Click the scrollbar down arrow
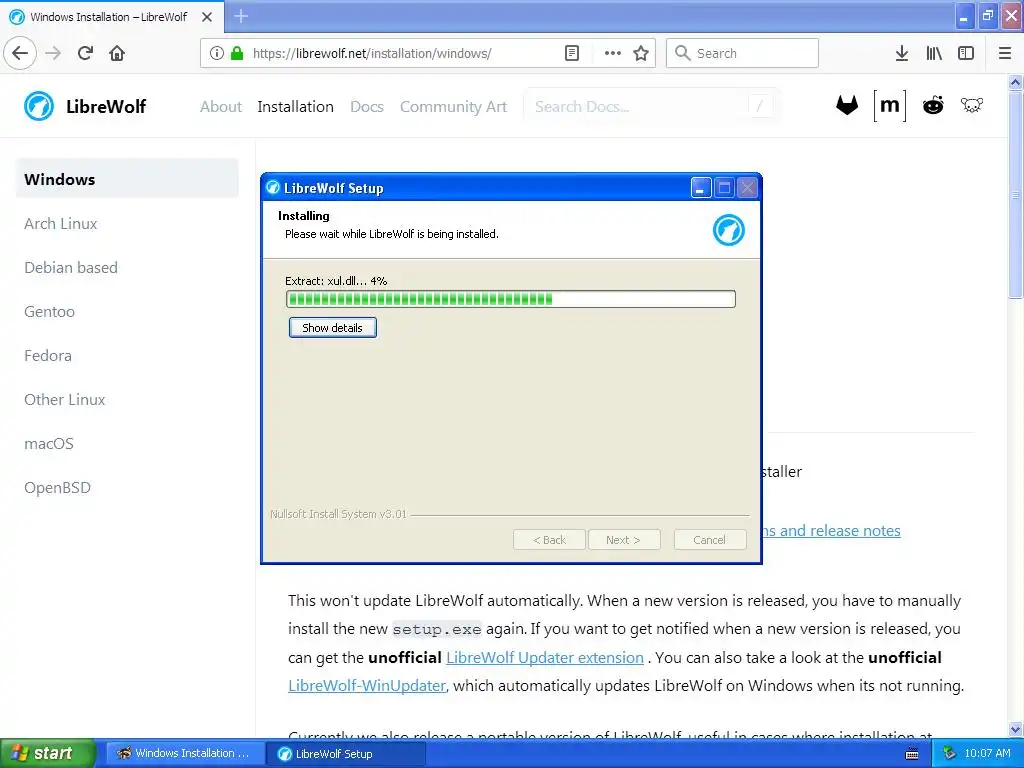This screenshot has height=768, width=1024. (x=1016, y=729)
